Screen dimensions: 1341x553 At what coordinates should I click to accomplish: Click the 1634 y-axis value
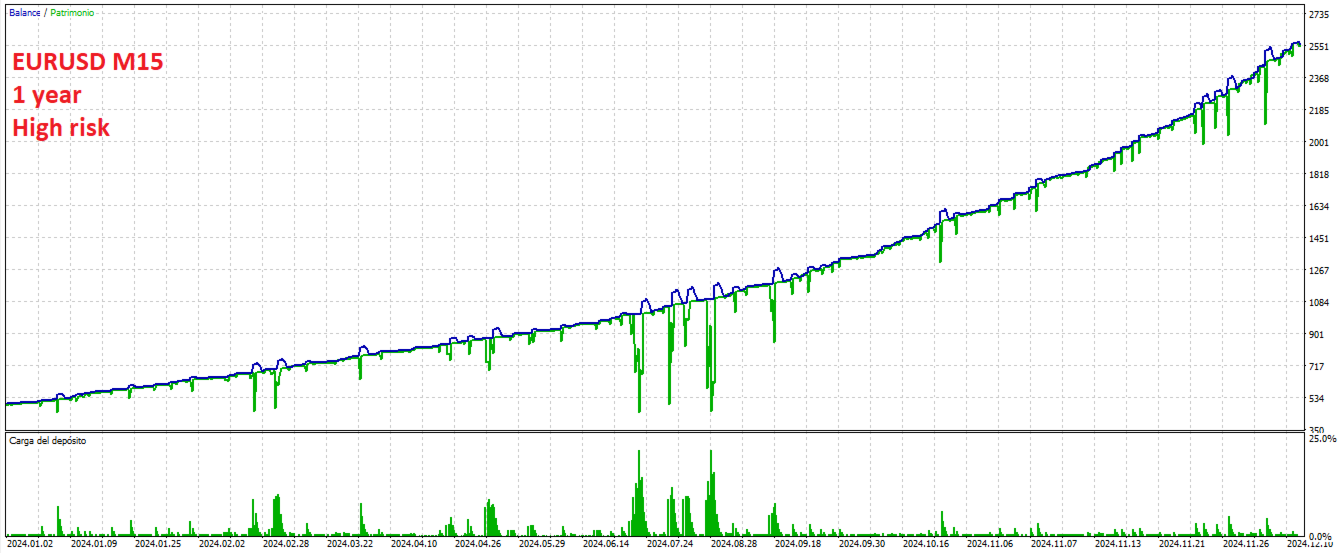click(1318, 206)
